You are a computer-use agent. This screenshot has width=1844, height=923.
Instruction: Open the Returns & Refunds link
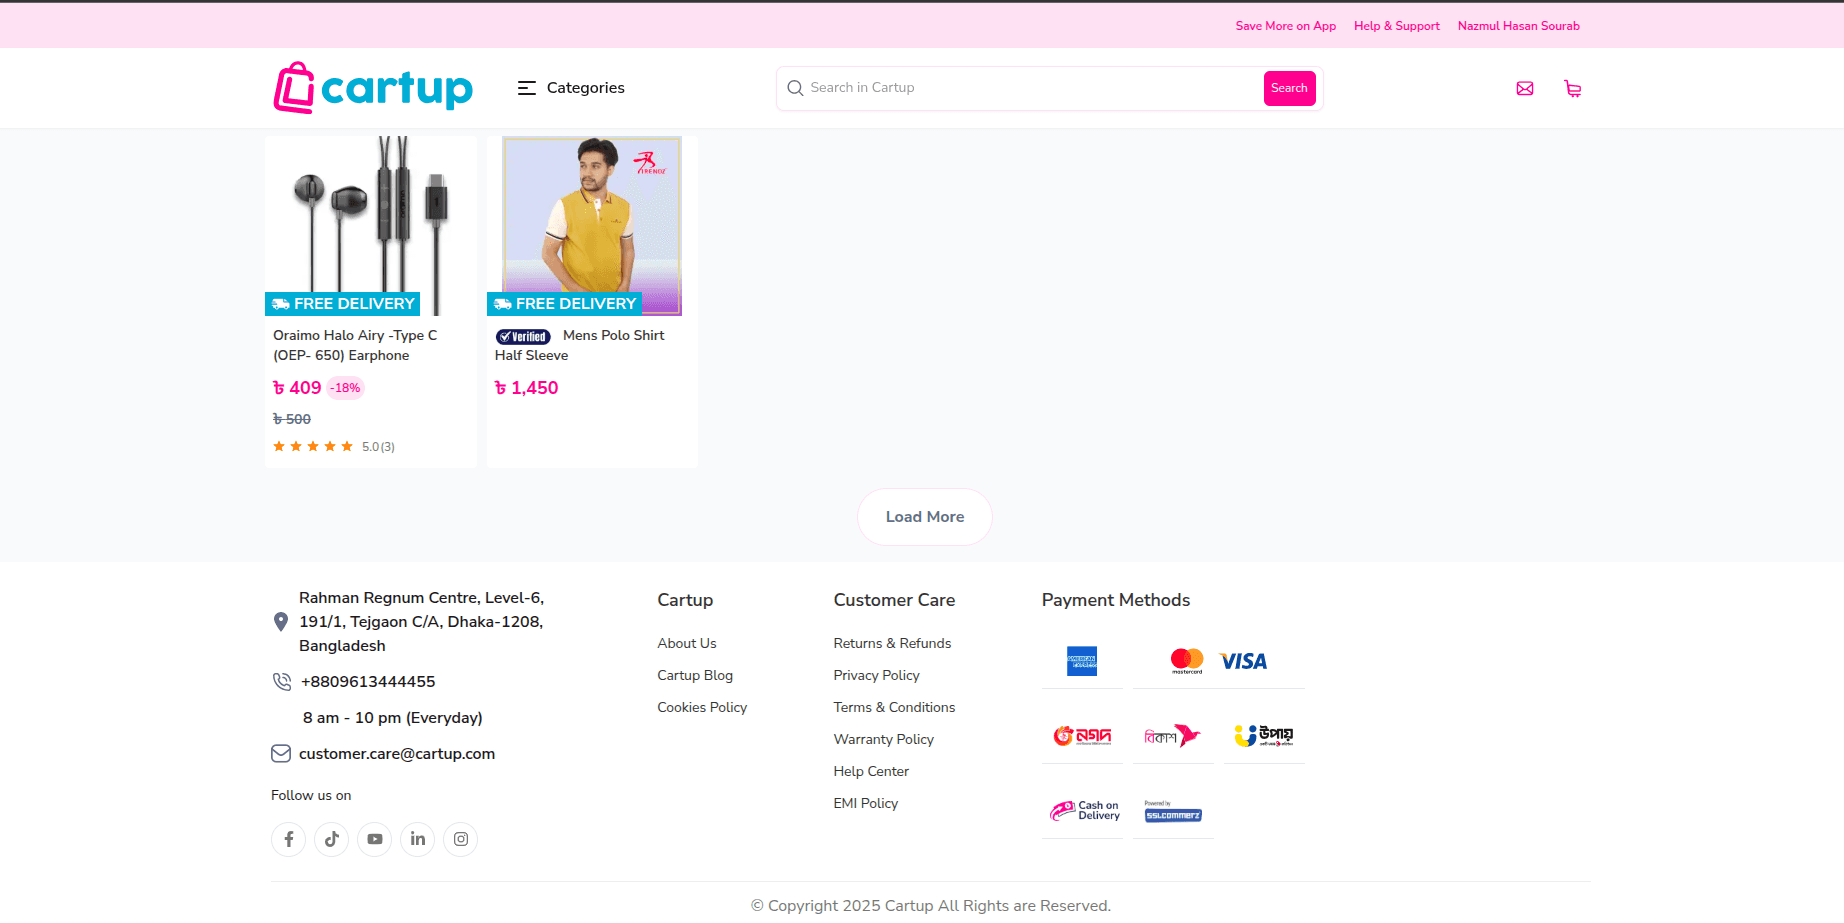tap(892, 643)
